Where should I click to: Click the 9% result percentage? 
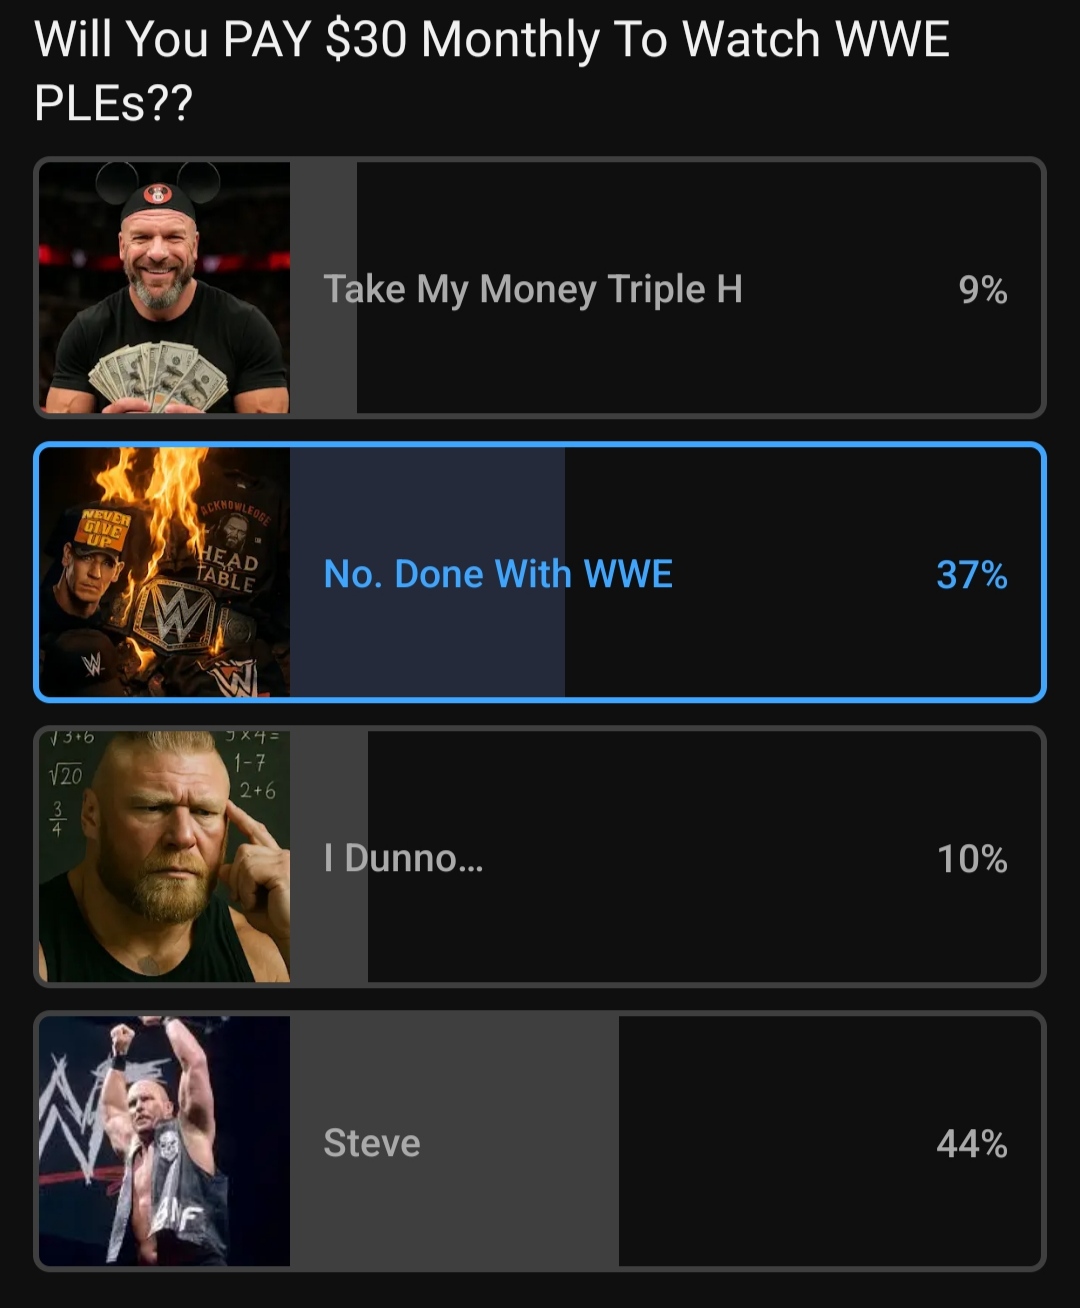[x=982, y=290]
